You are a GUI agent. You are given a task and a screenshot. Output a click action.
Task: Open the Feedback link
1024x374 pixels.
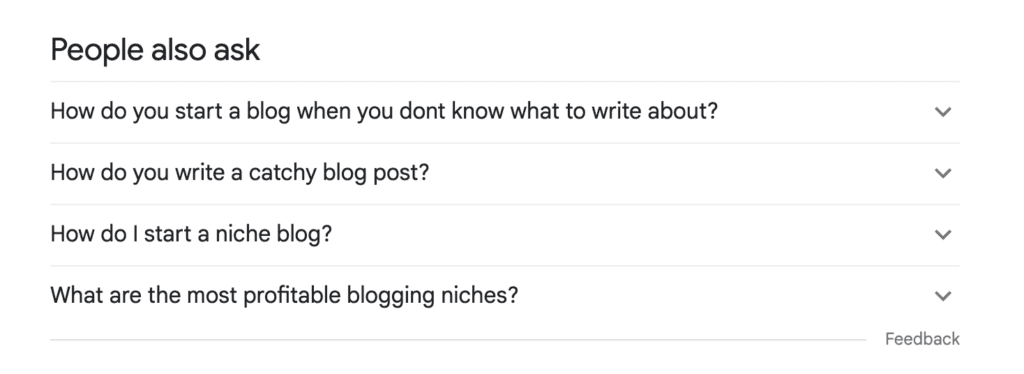(x=922, y=339)
